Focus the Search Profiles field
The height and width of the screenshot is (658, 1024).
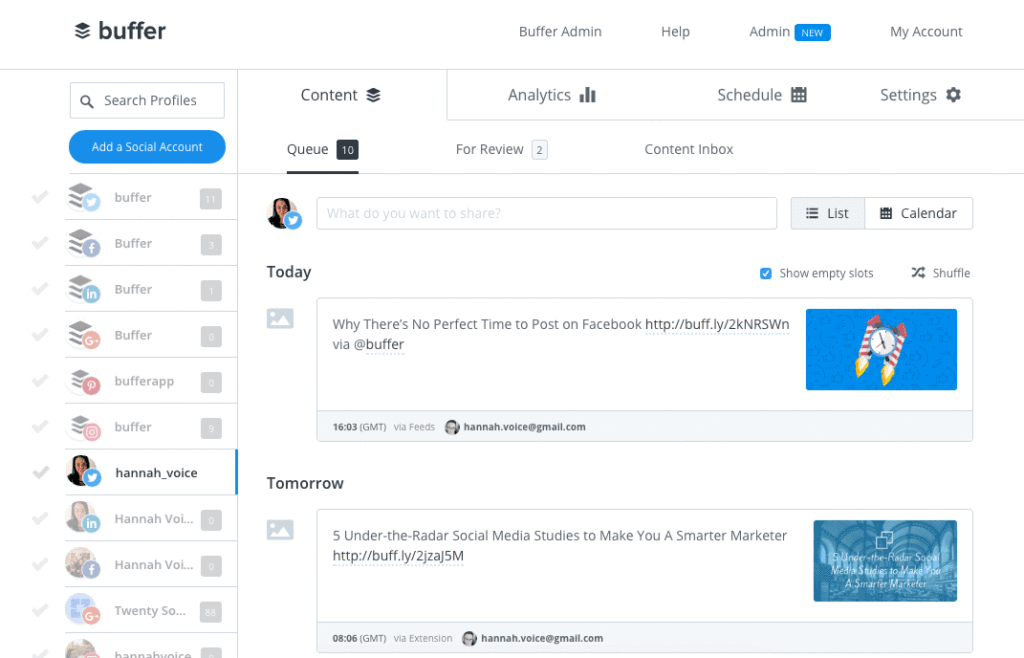point(147,101)
